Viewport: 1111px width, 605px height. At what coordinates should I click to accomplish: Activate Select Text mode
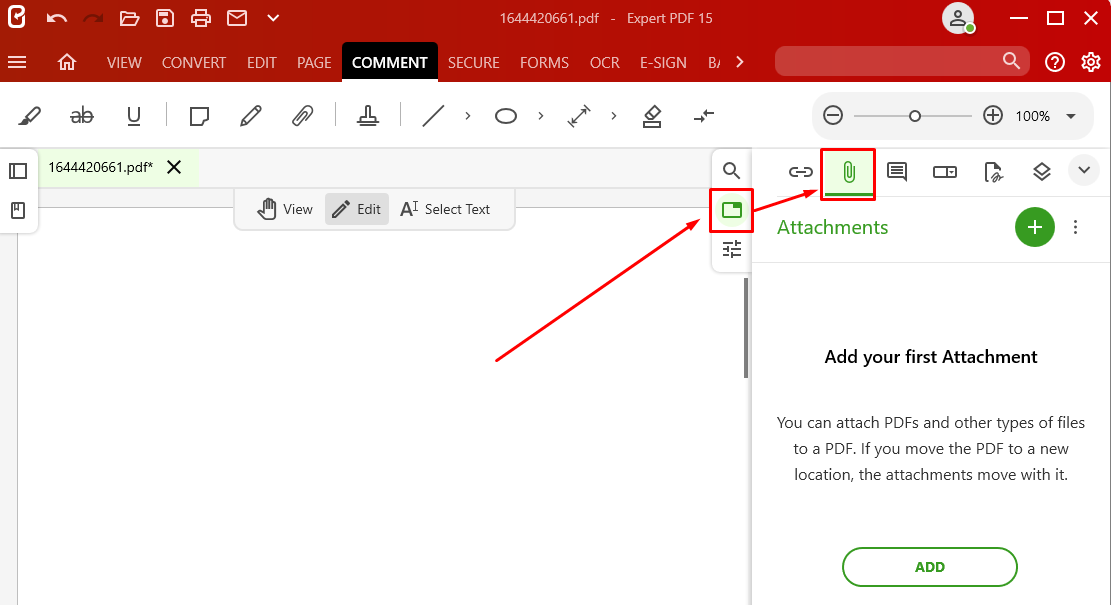pos(445,209)
